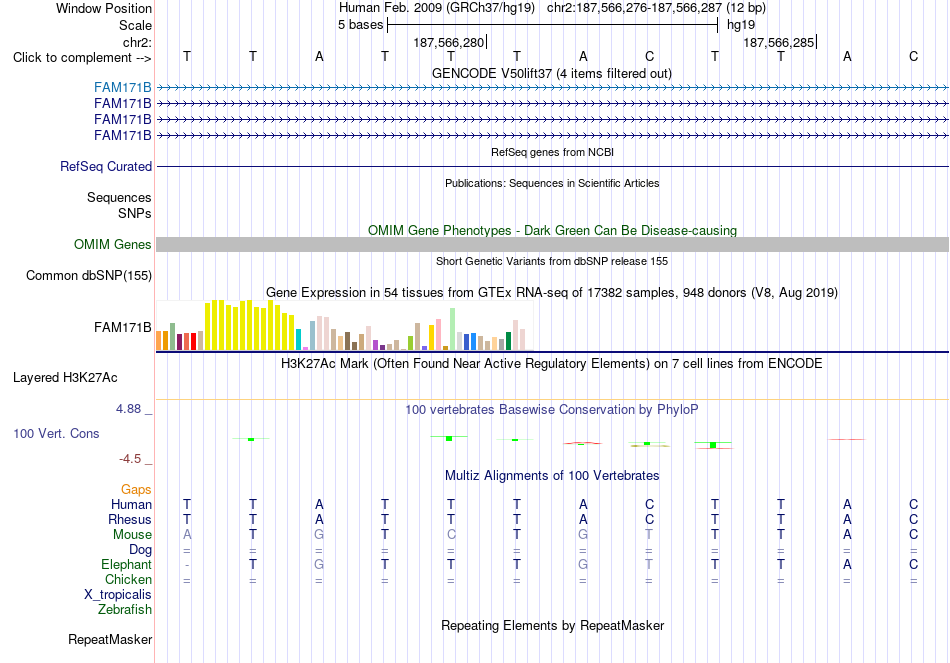The height and width of the screenshot is (663, 950).
Task: Click the 'RefSeq genes from NCBI' title
Action: pos(552,152)
